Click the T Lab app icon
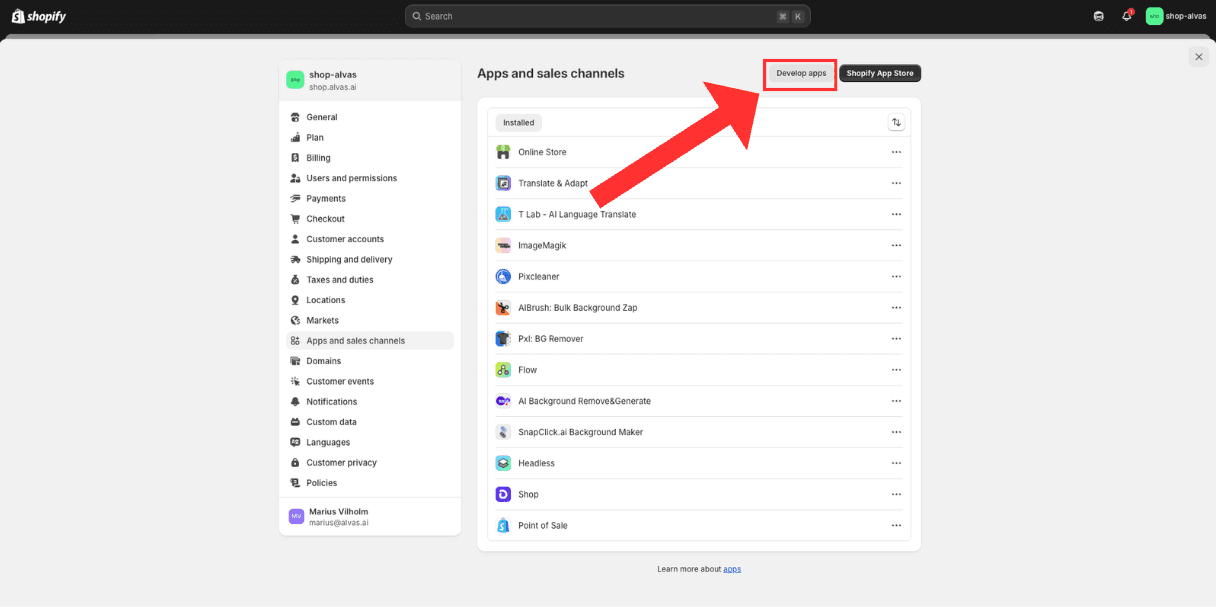The width and height of the screenshot is (1216, 607). 503,214
